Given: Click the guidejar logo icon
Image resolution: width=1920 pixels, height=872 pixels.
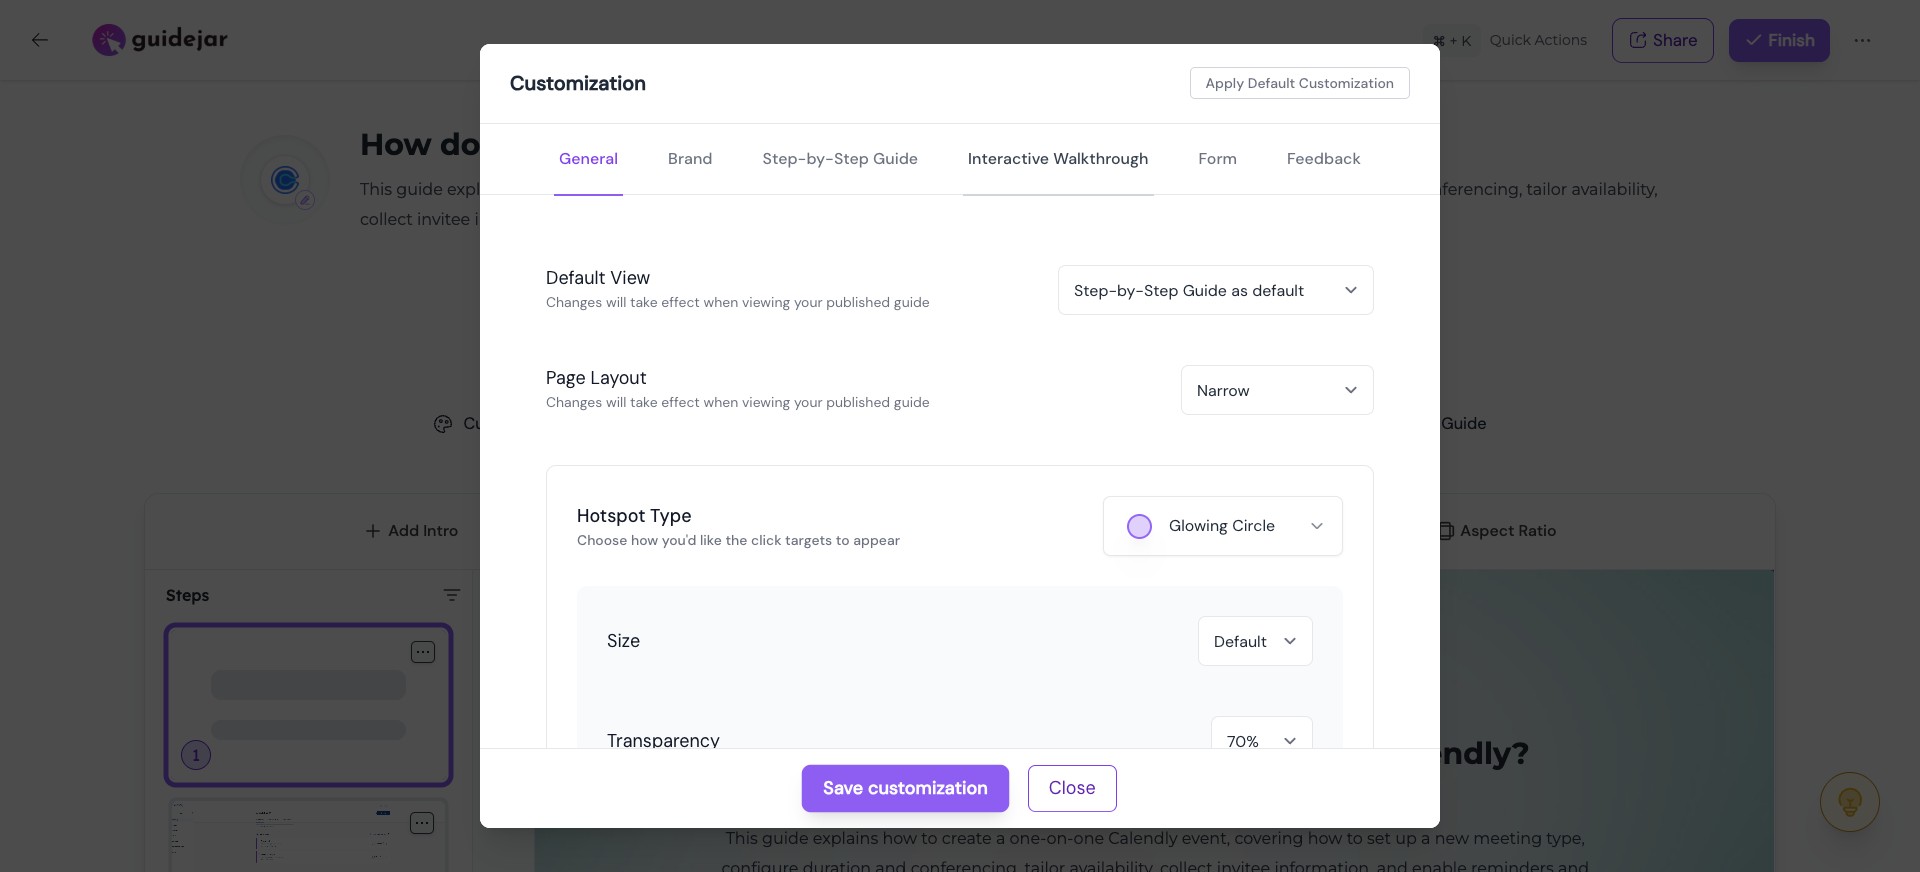Looking at the screenshot, I should pyautogui.click(x=108, y=40).
